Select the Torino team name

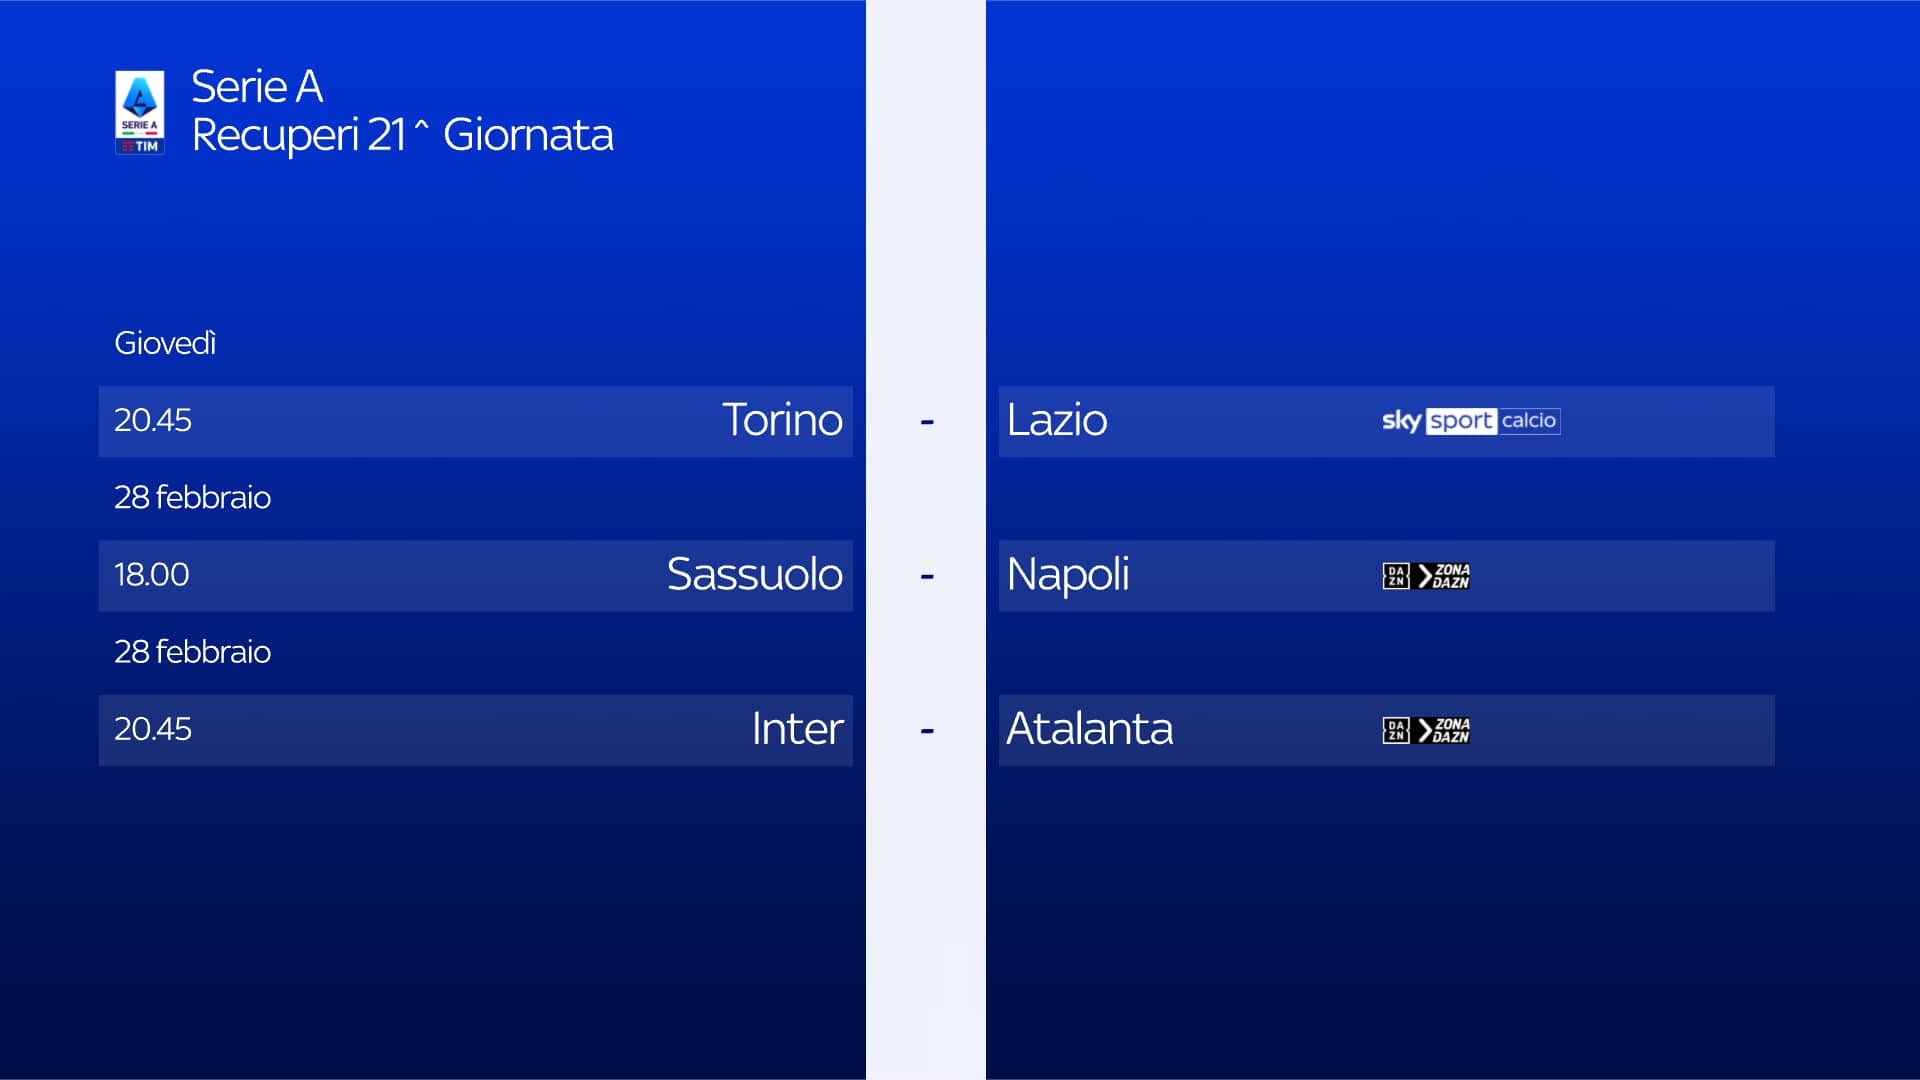782,420
